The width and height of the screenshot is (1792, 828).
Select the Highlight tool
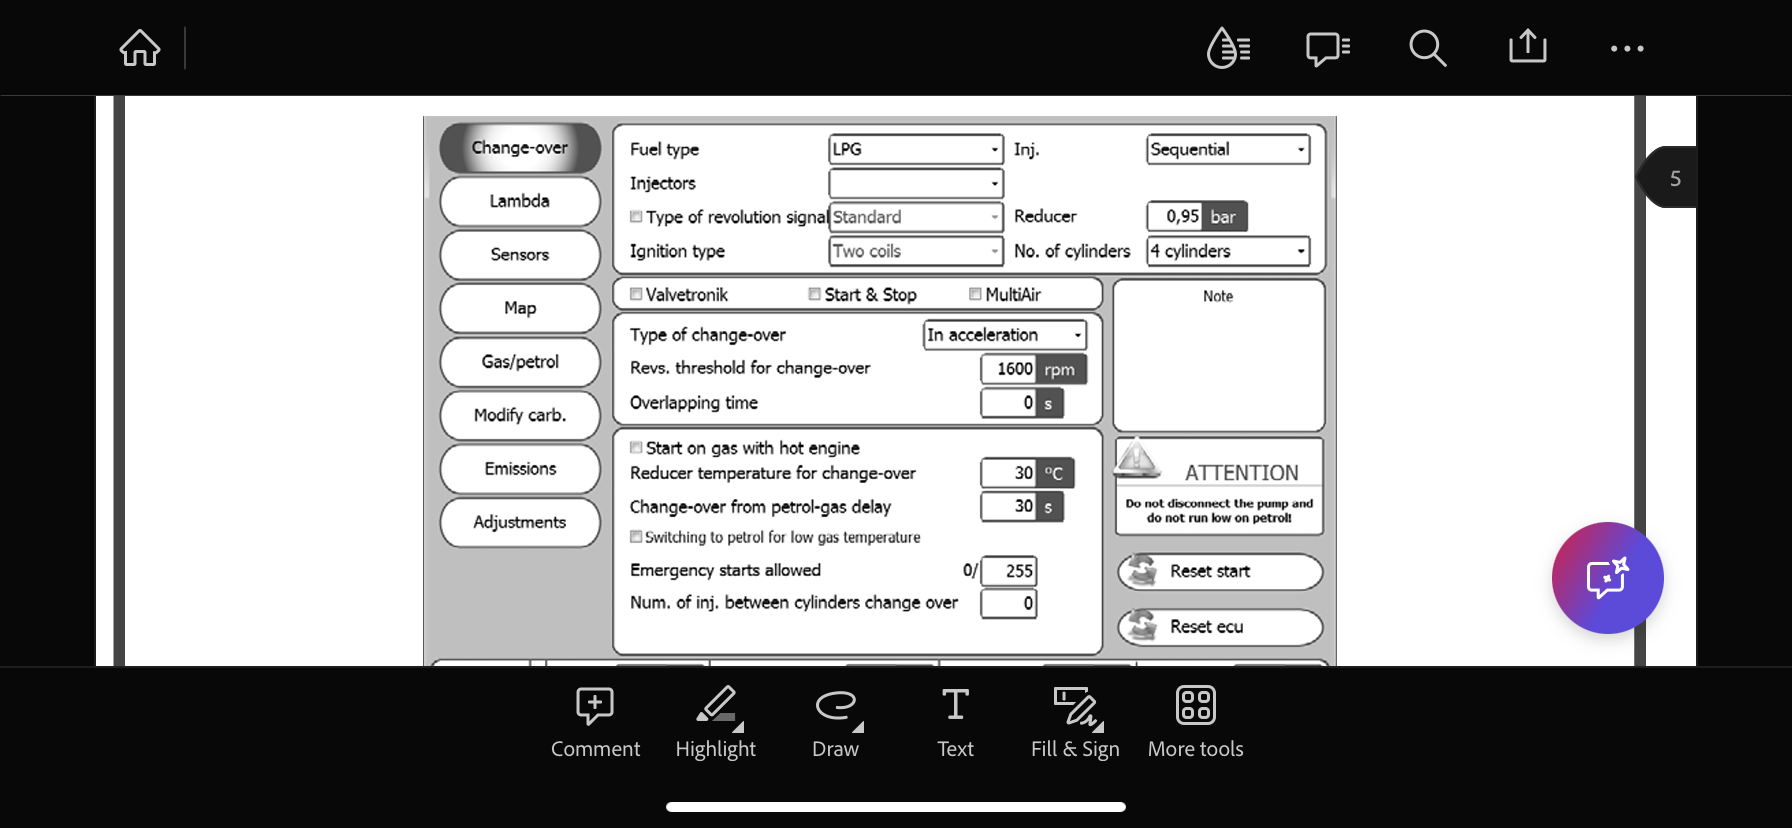pyautogui.click(x=716, y=723)
